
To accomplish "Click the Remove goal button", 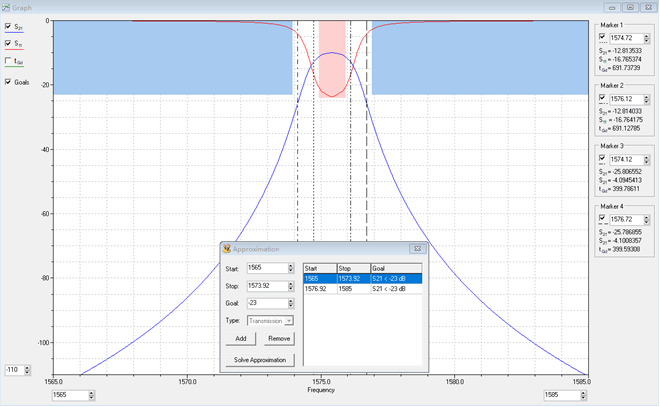I will 279,339.
